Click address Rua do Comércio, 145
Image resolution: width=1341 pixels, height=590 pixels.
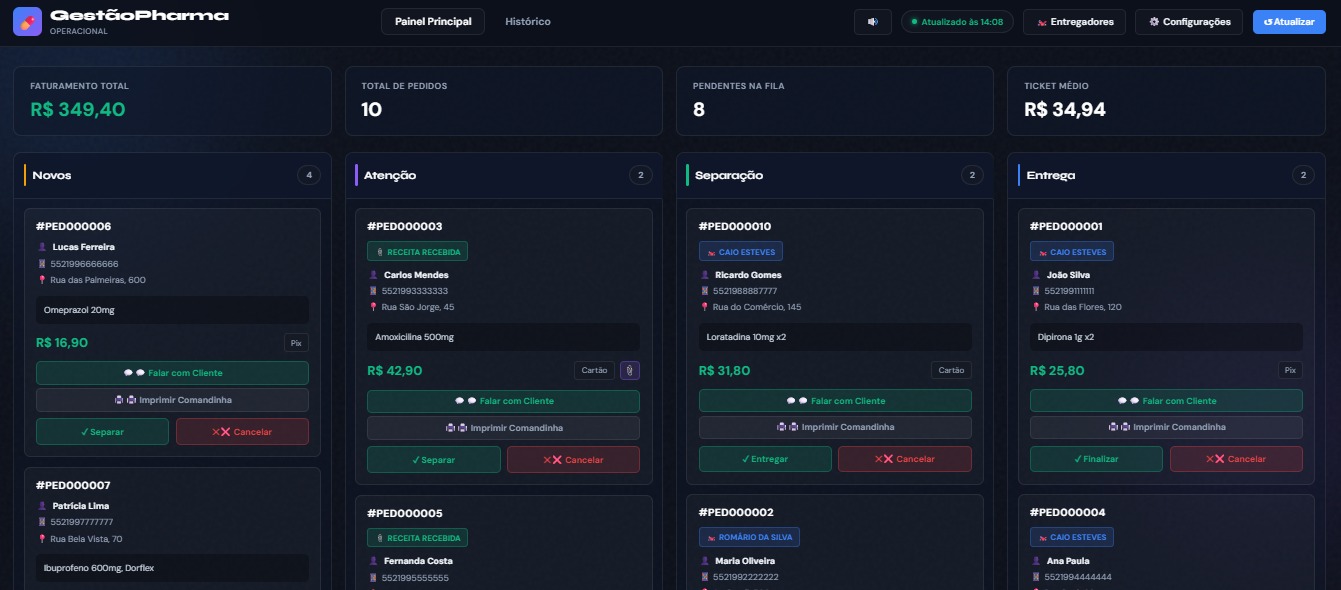click(x=758, y=307)
